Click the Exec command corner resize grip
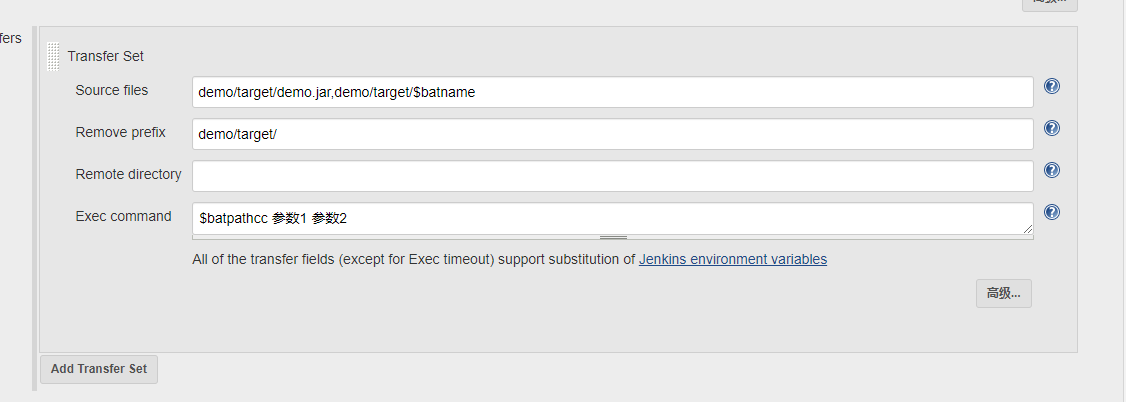The image size is (1126, 402). (x=1027, y=229)
